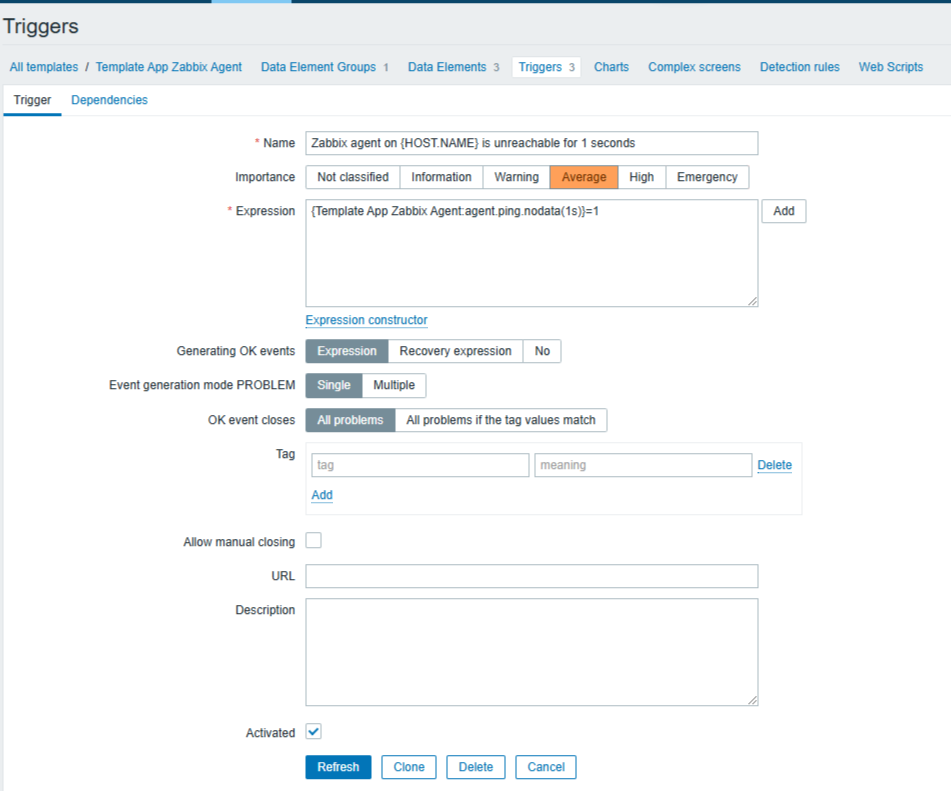
Task: Select All problems if tag values match
Action: point(501,420)
